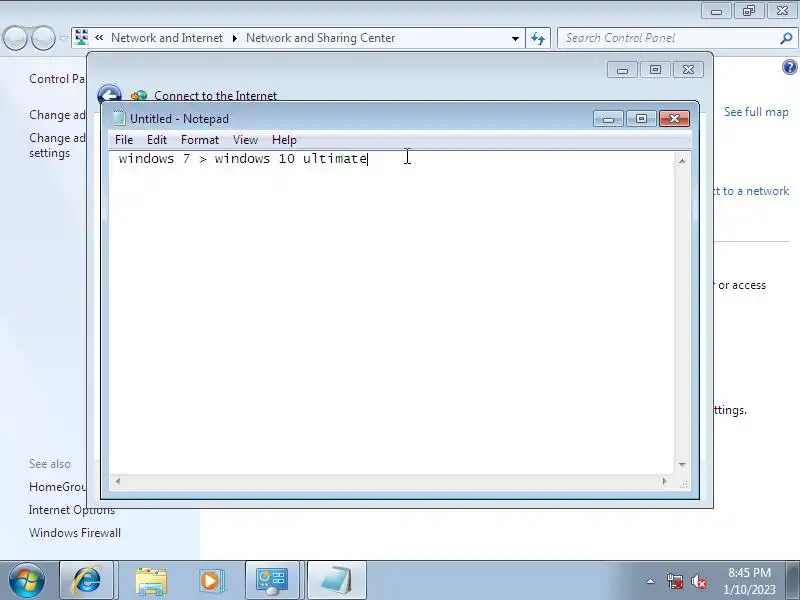
Task: Close the Untitled Notepad window
Action: (674, 119)
